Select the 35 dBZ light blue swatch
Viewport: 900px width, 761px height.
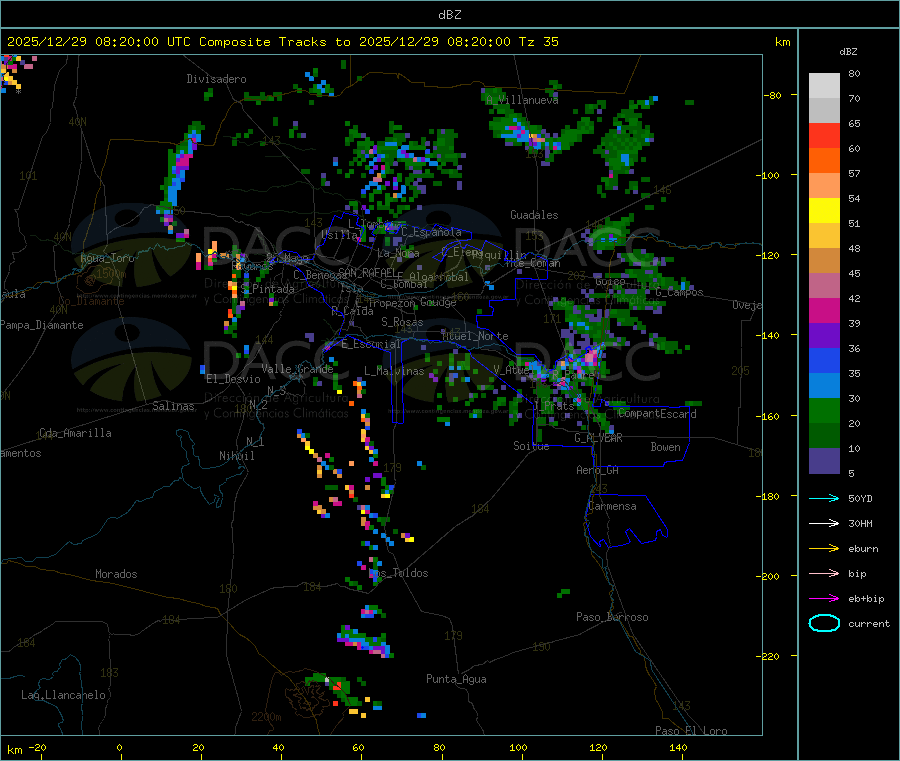824,386
